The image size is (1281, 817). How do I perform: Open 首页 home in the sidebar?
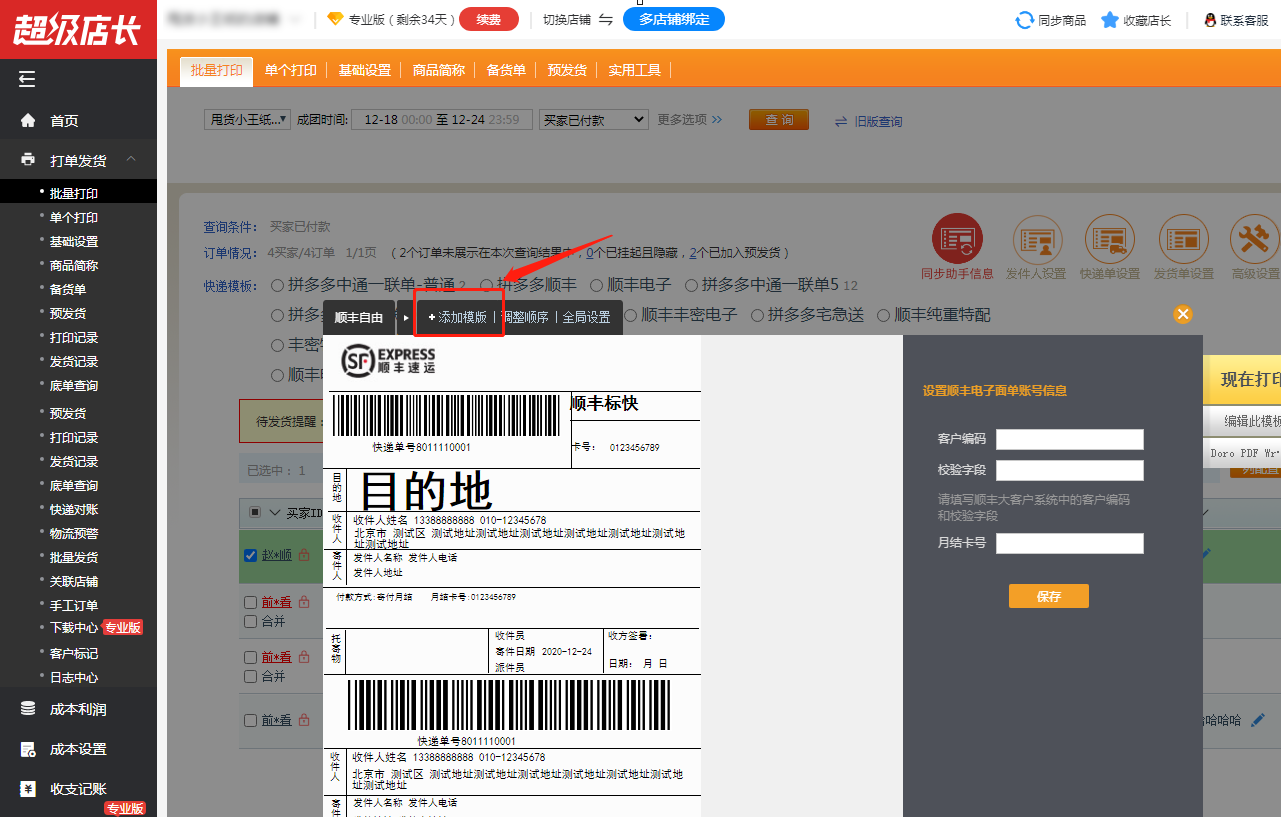click(x=64, y=121)
